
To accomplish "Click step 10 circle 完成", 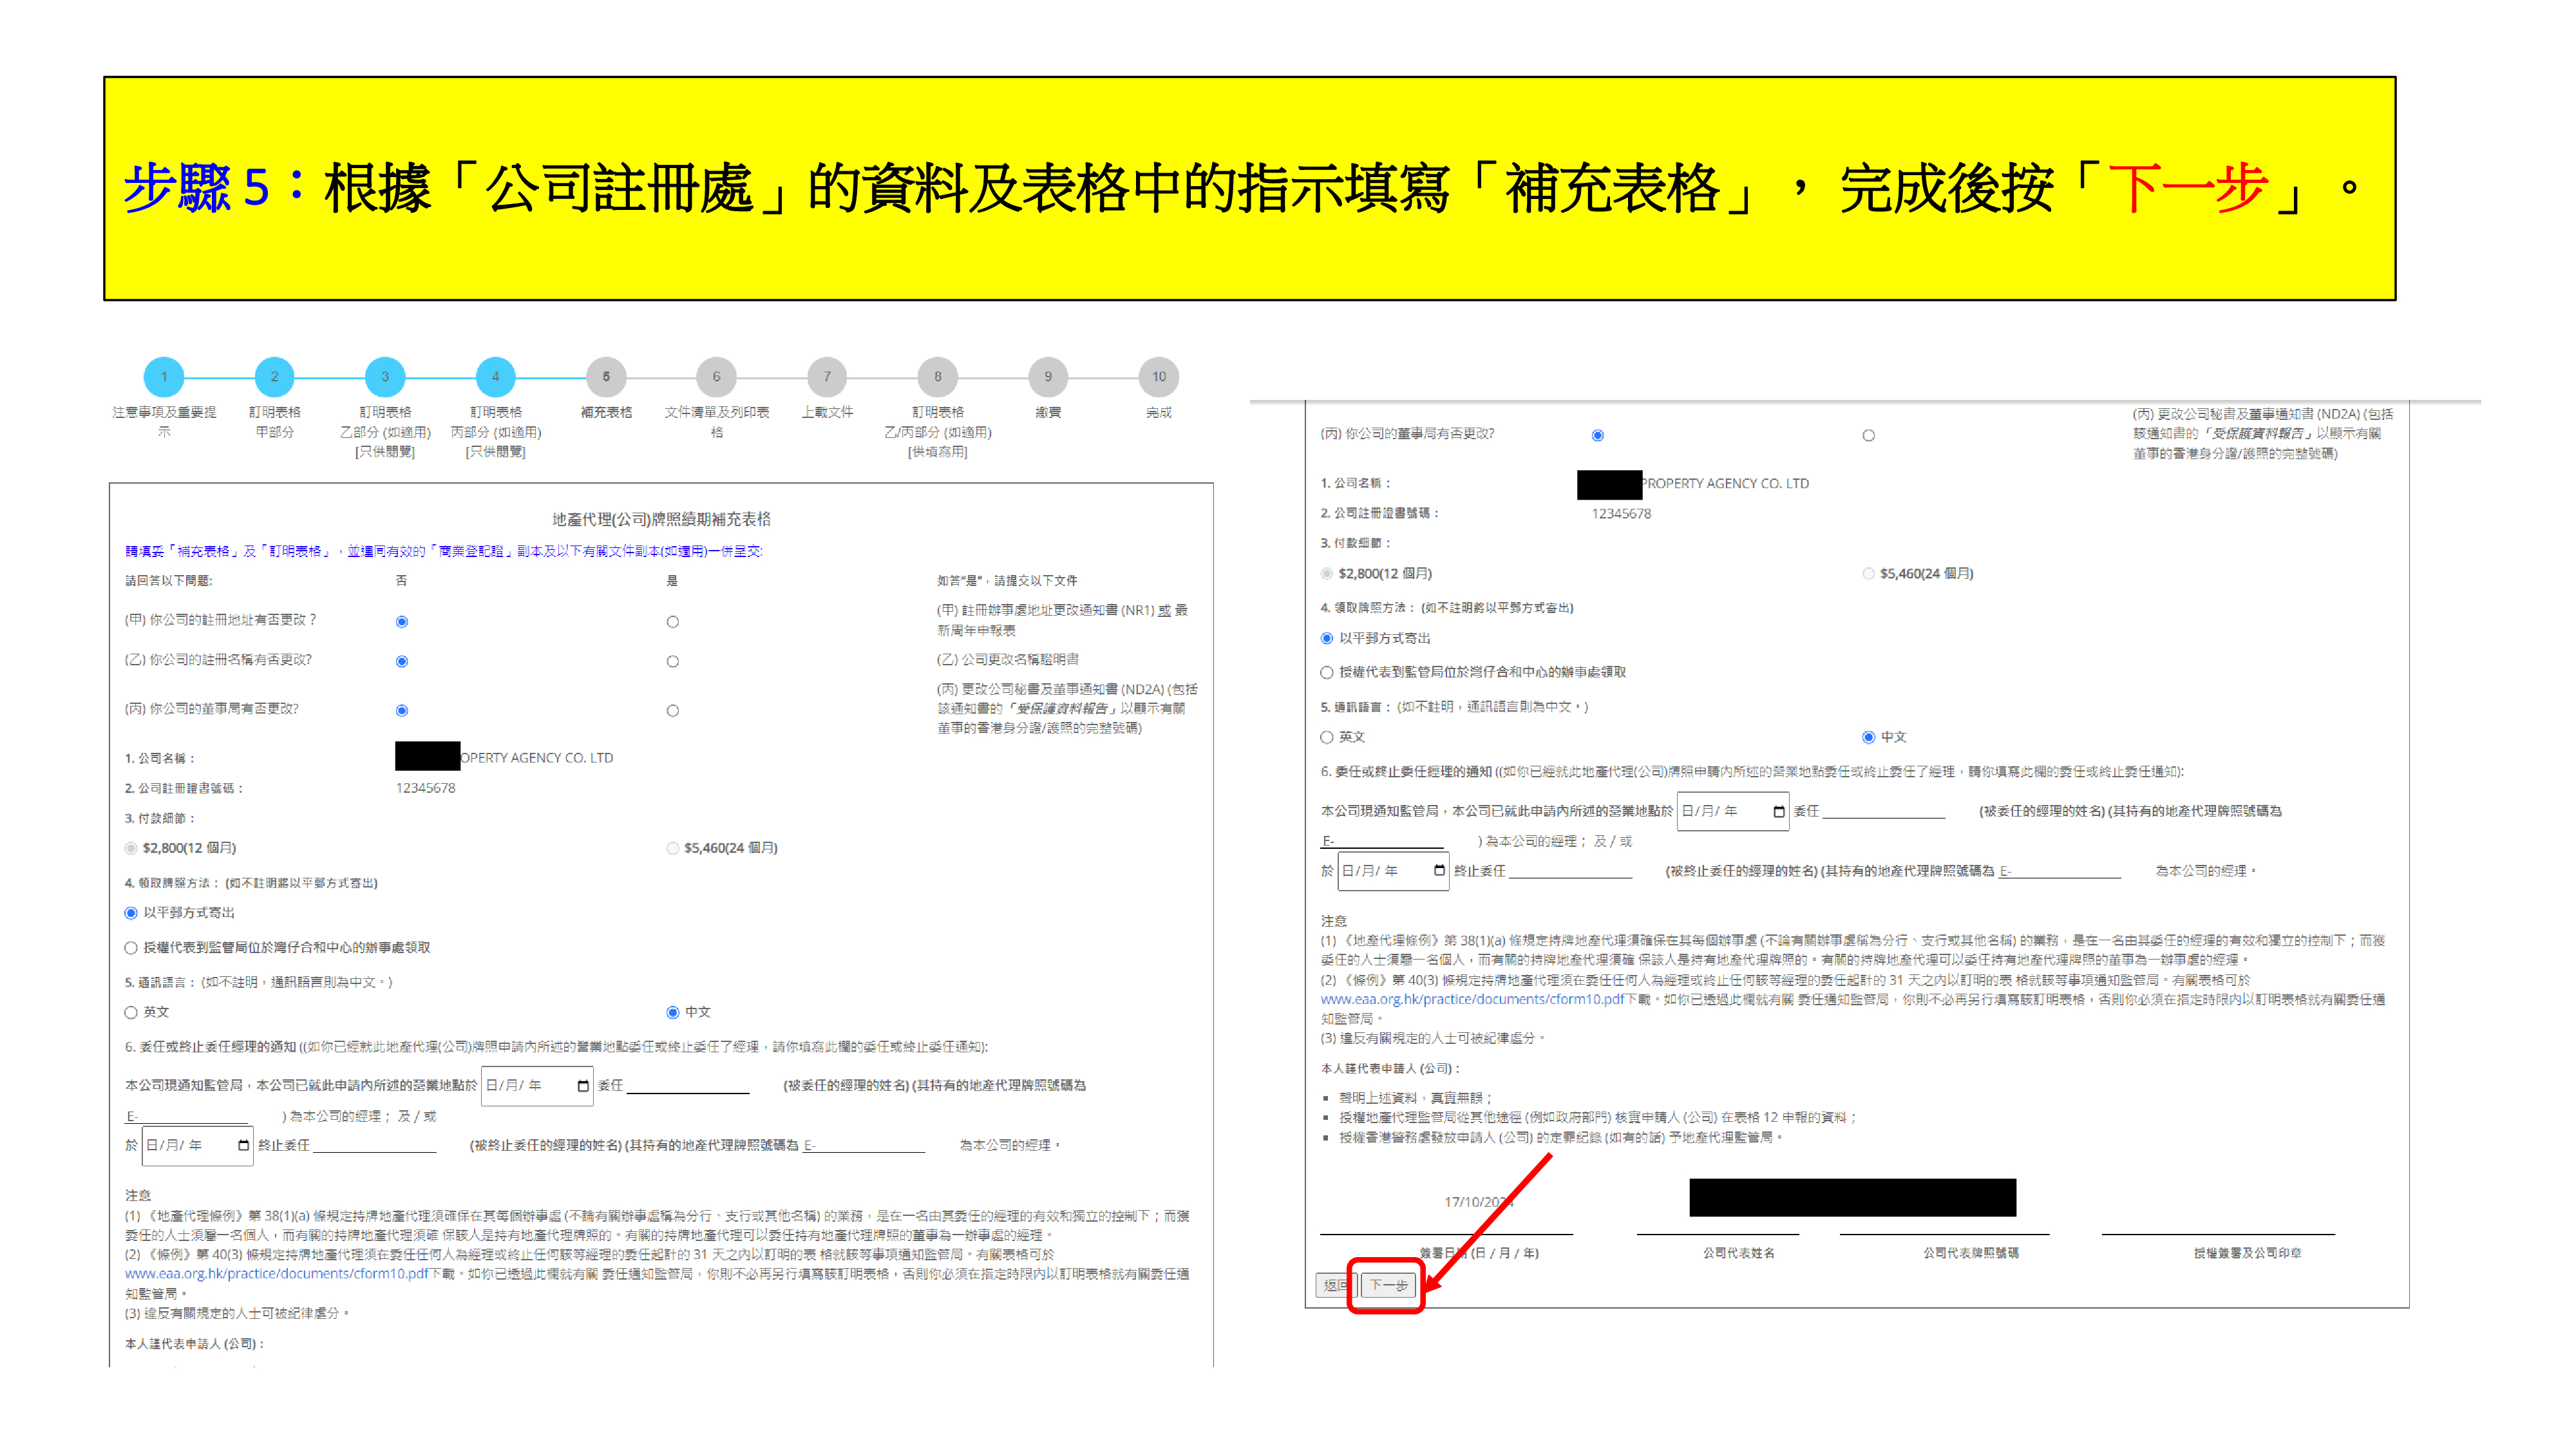I will pyautogui.click(x=1158, y=377).
